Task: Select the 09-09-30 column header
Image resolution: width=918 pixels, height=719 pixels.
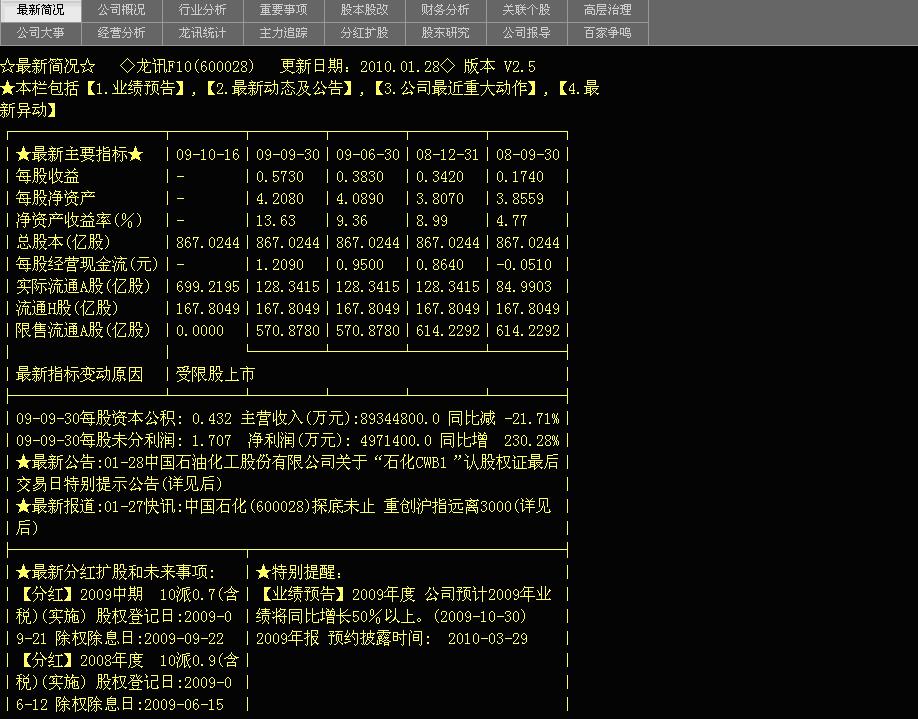Action: click(287, 155)
